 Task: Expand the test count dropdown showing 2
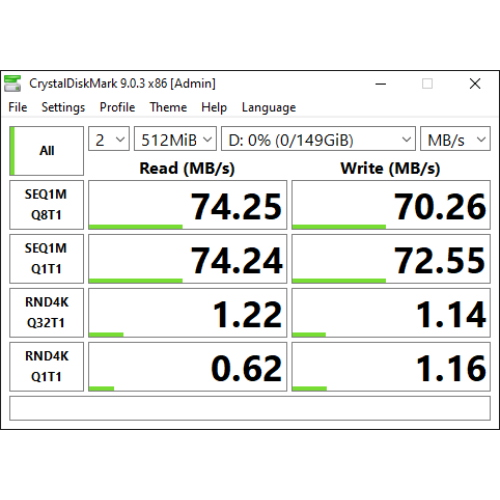click(x=109, y=139)
